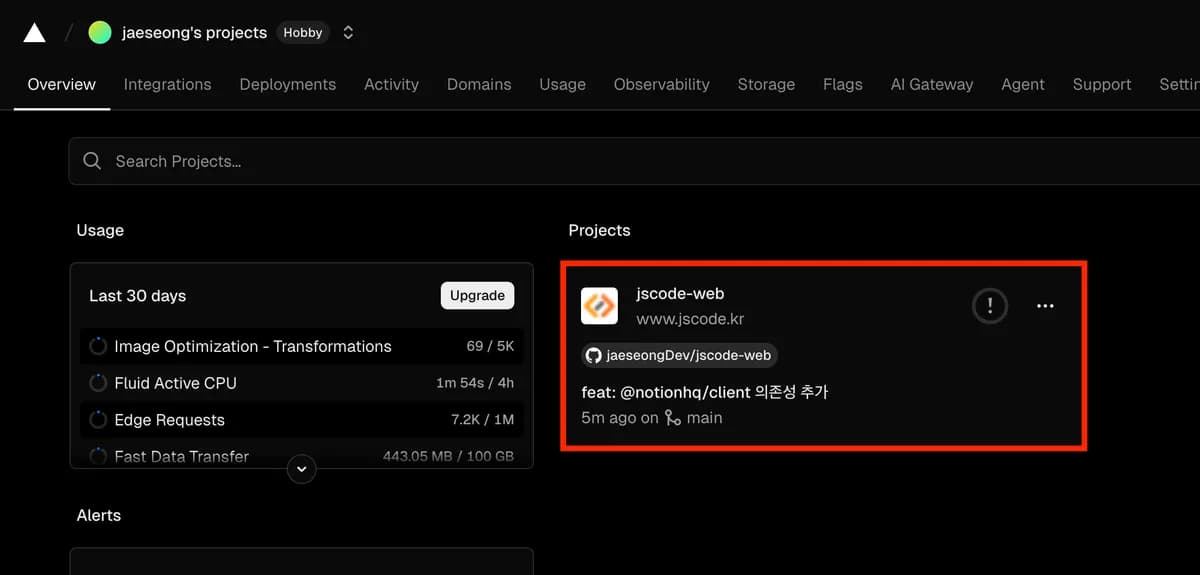Click the Projects section heading
Viewport: 1200px width, 575px height.
tap(599, 230)
